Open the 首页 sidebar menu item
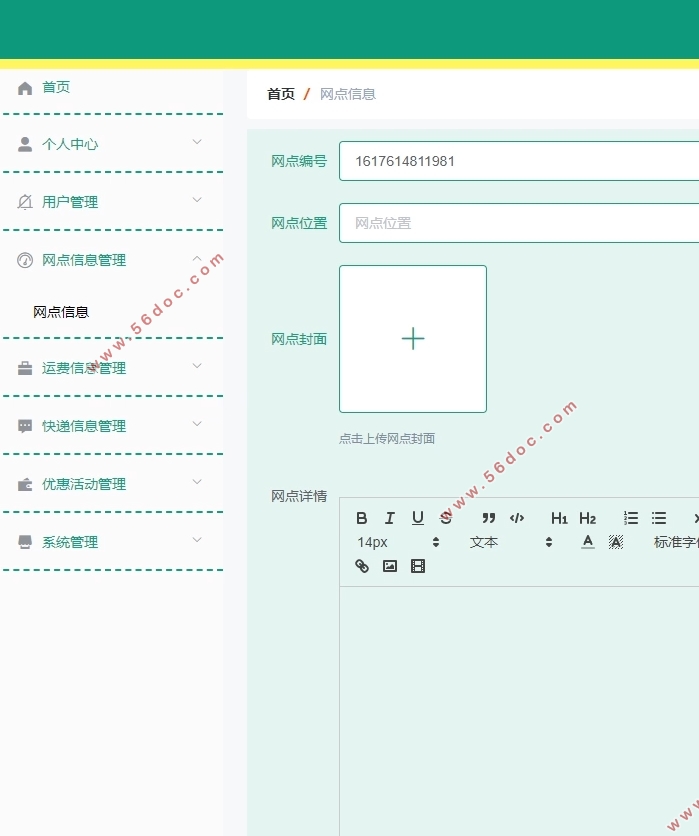This screenshot has height=836, width=699. pos(56,88)
